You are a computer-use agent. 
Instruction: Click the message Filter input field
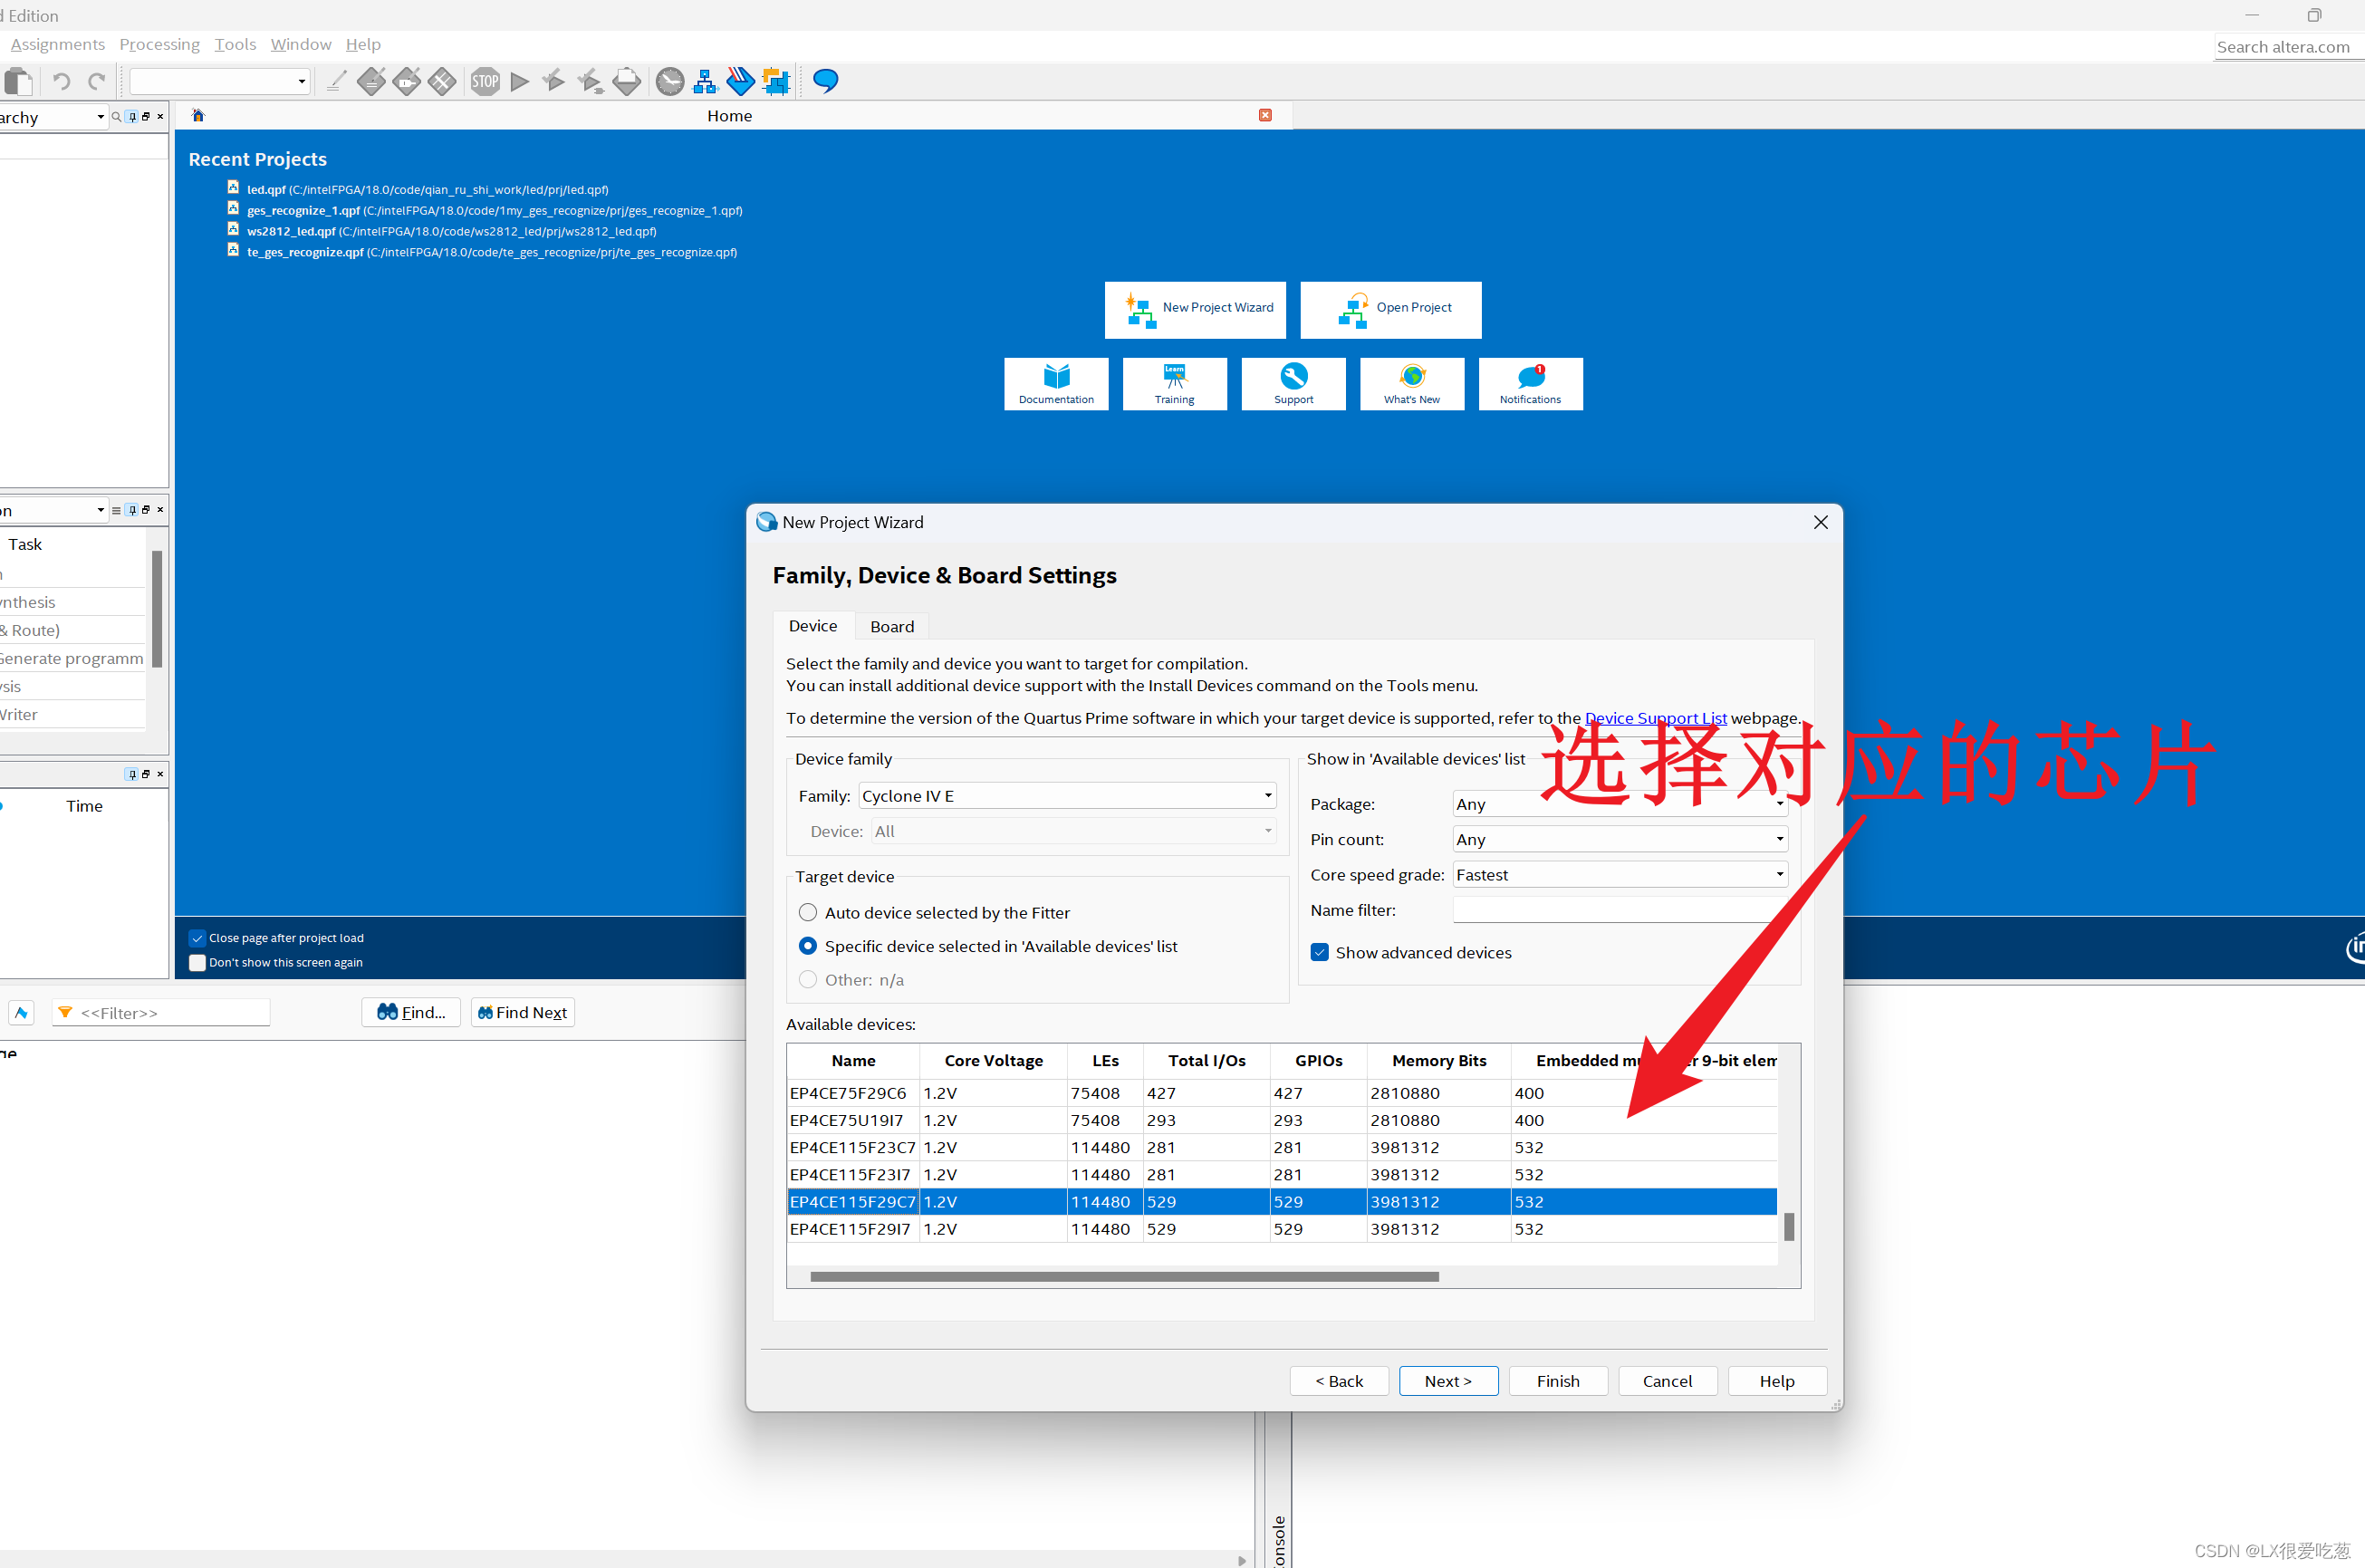coord(160,1013)
